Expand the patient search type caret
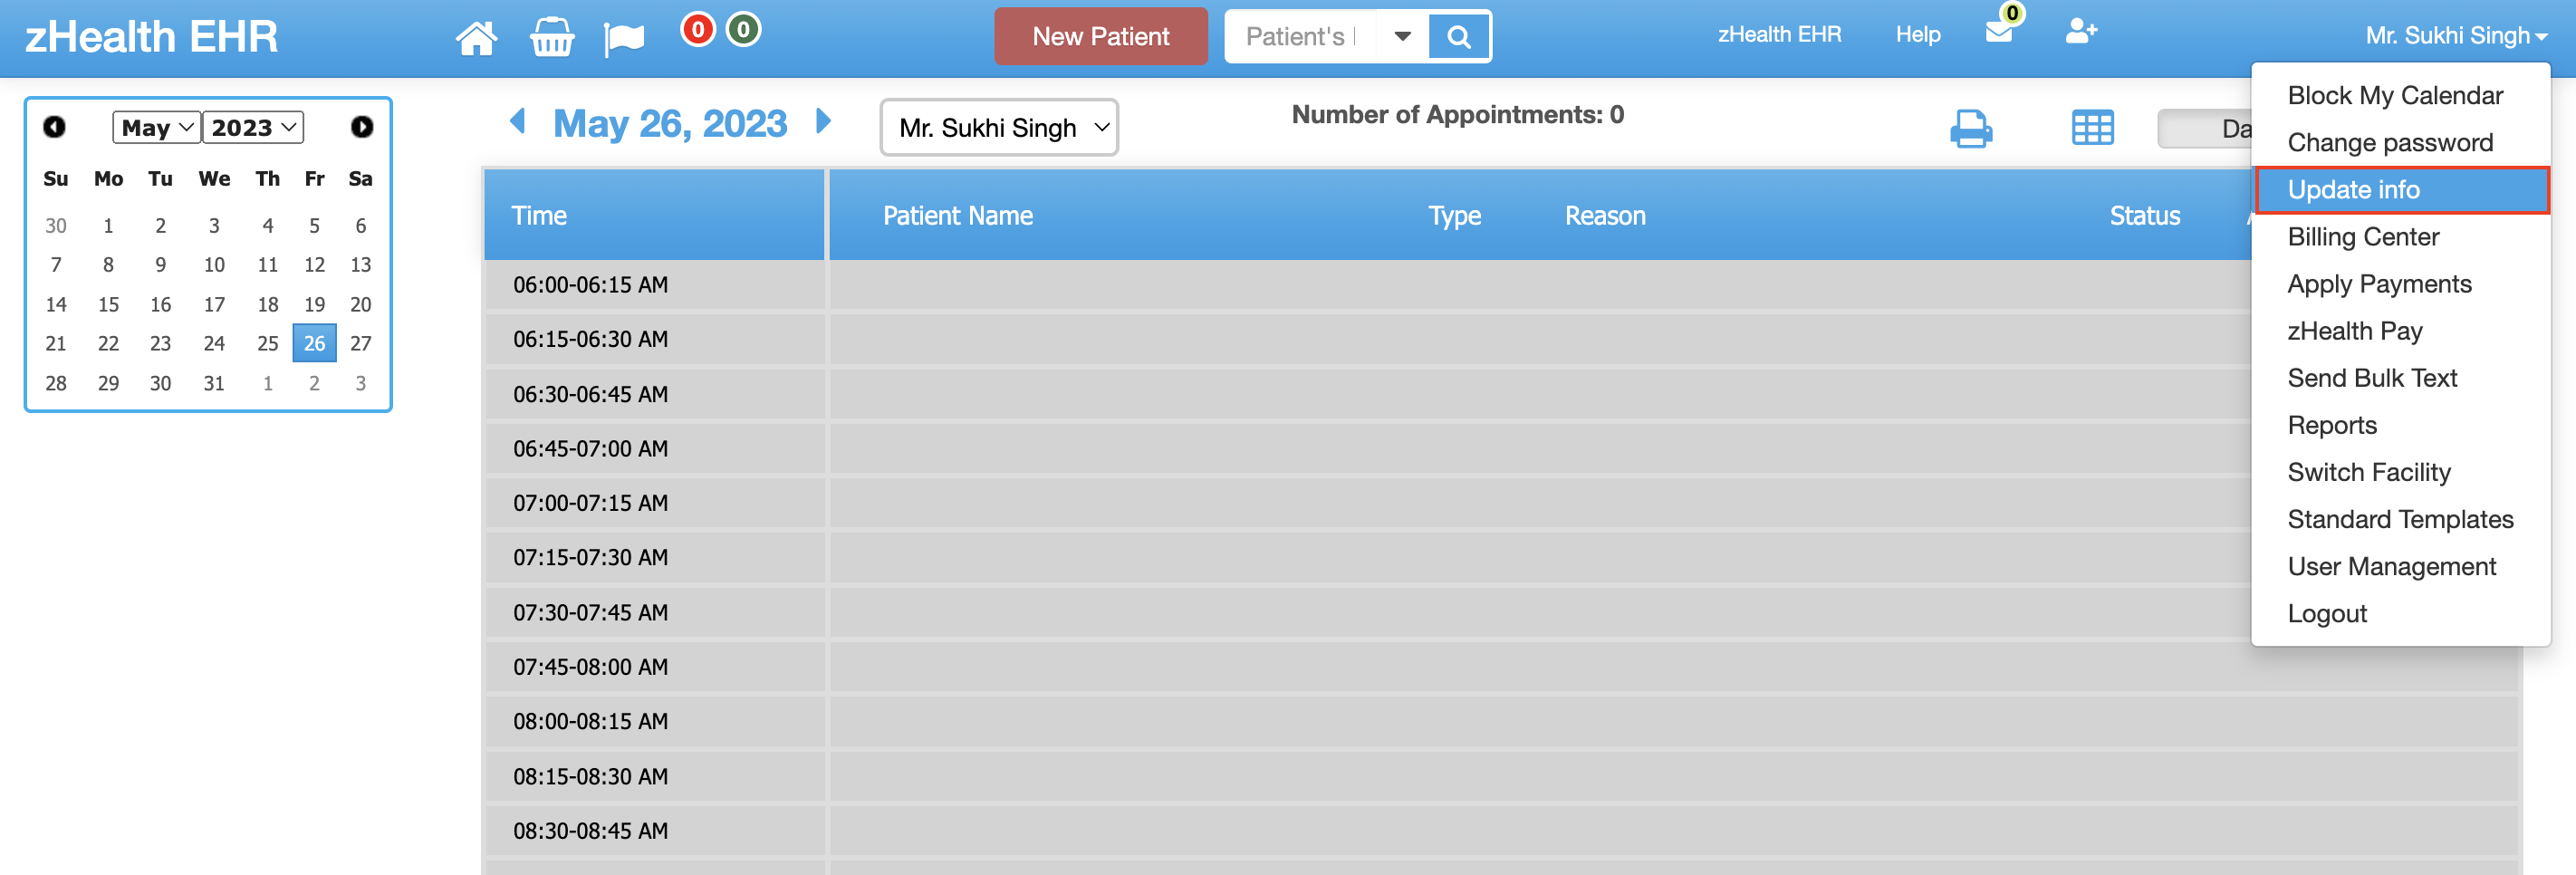This screenshot has width=2576, height=875. point(1402,37)
